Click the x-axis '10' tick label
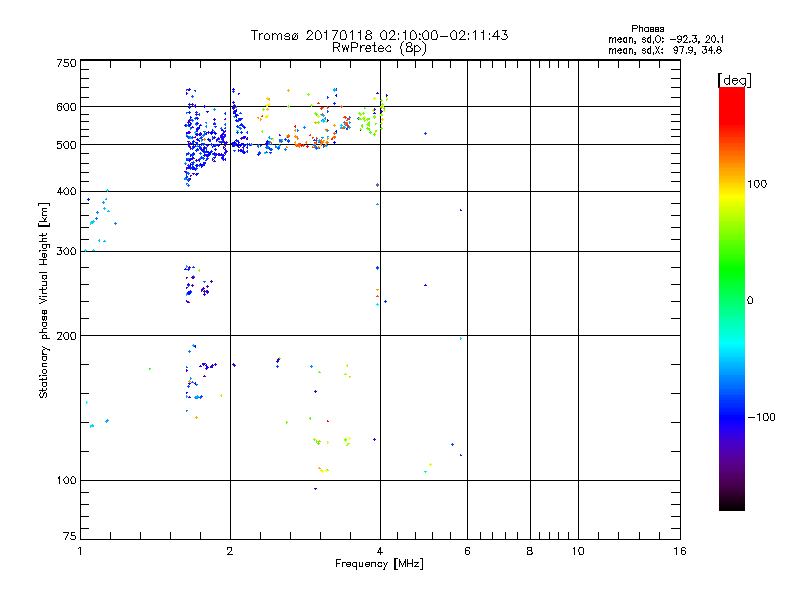 pyautogui.click(x=578, y=551)
